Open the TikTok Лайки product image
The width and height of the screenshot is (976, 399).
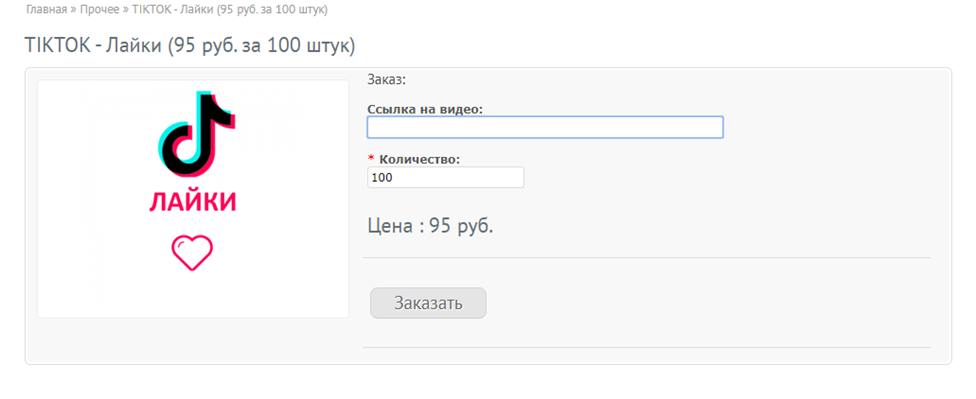pos(193,199)
